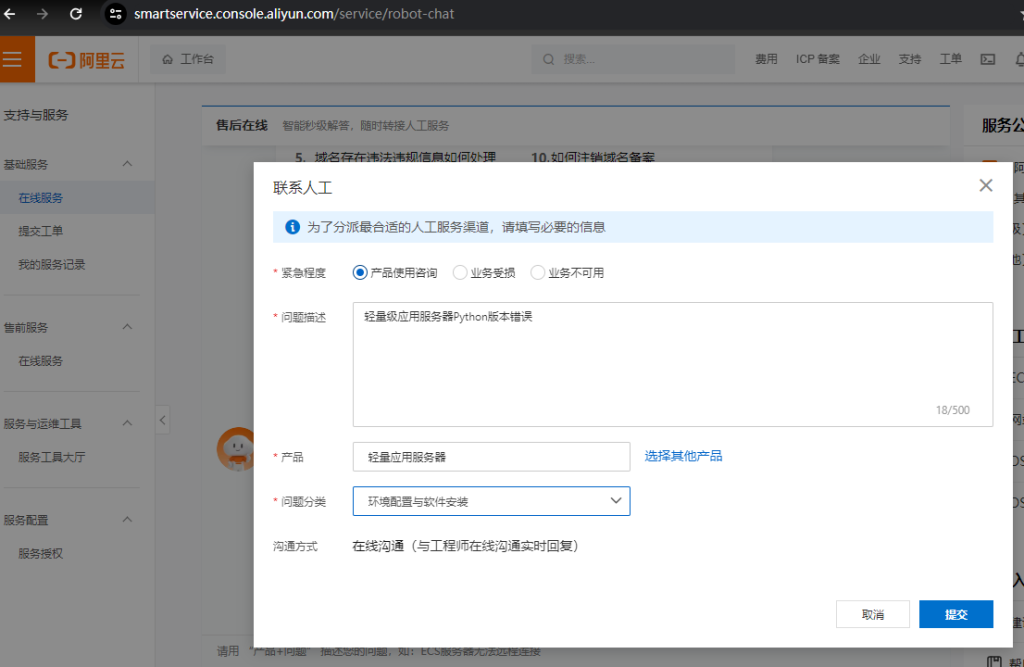Viewport: 1024px width, 667px height.
Task: Click into the 问题描述 text area
Action: pos(672,364)
